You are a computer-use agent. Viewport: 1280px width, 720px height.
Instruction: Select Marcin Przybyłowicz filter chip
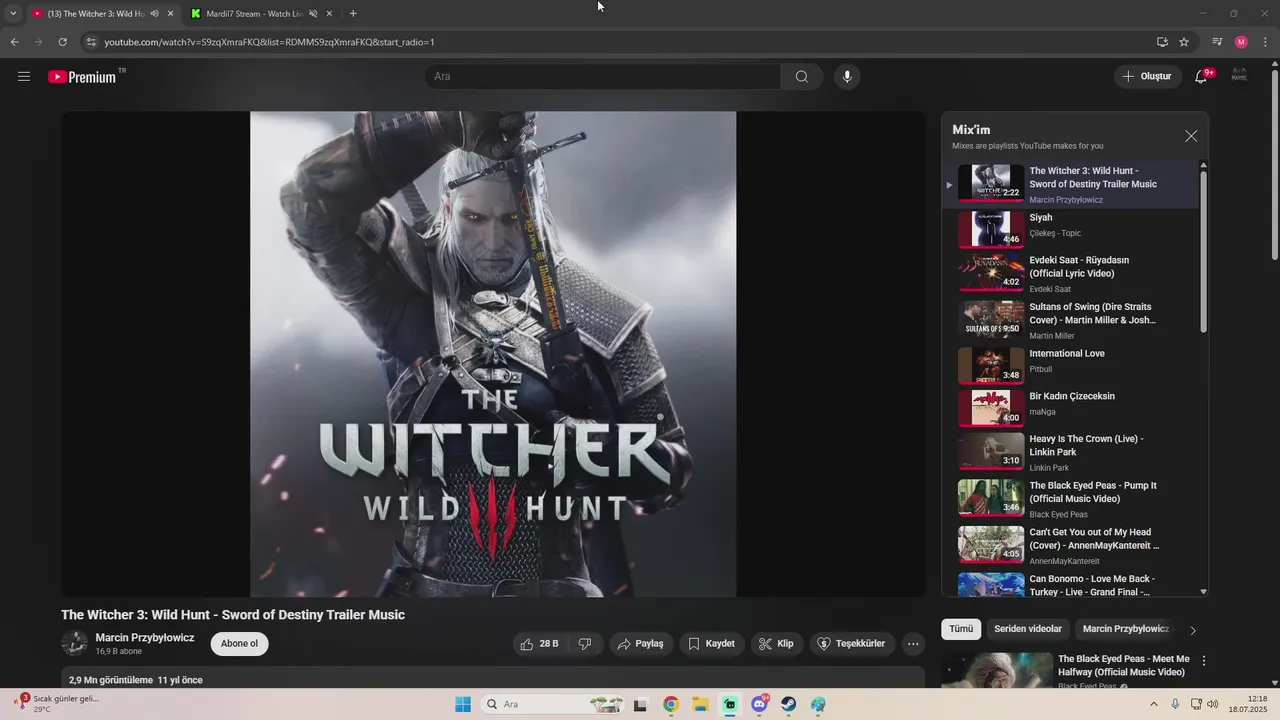pyautogui.click(x=1126, y=629)
